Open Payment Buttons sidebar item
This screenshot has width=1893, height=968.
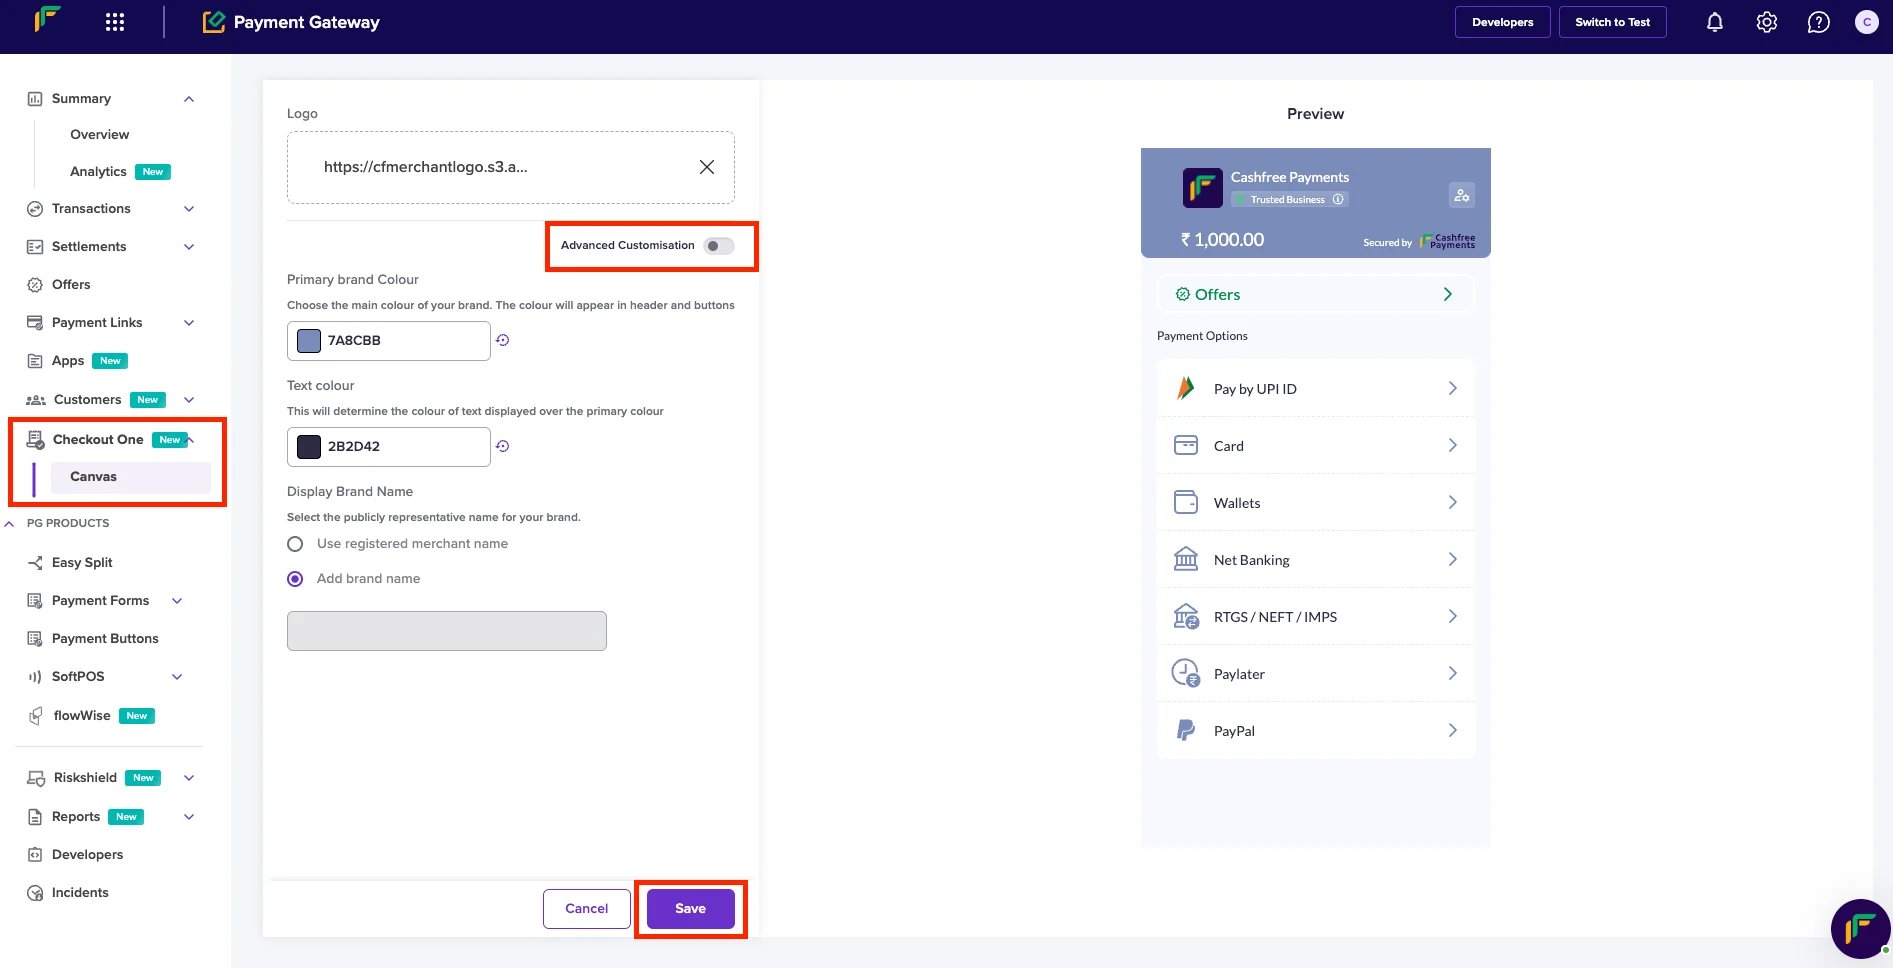(x=105, y=638)
